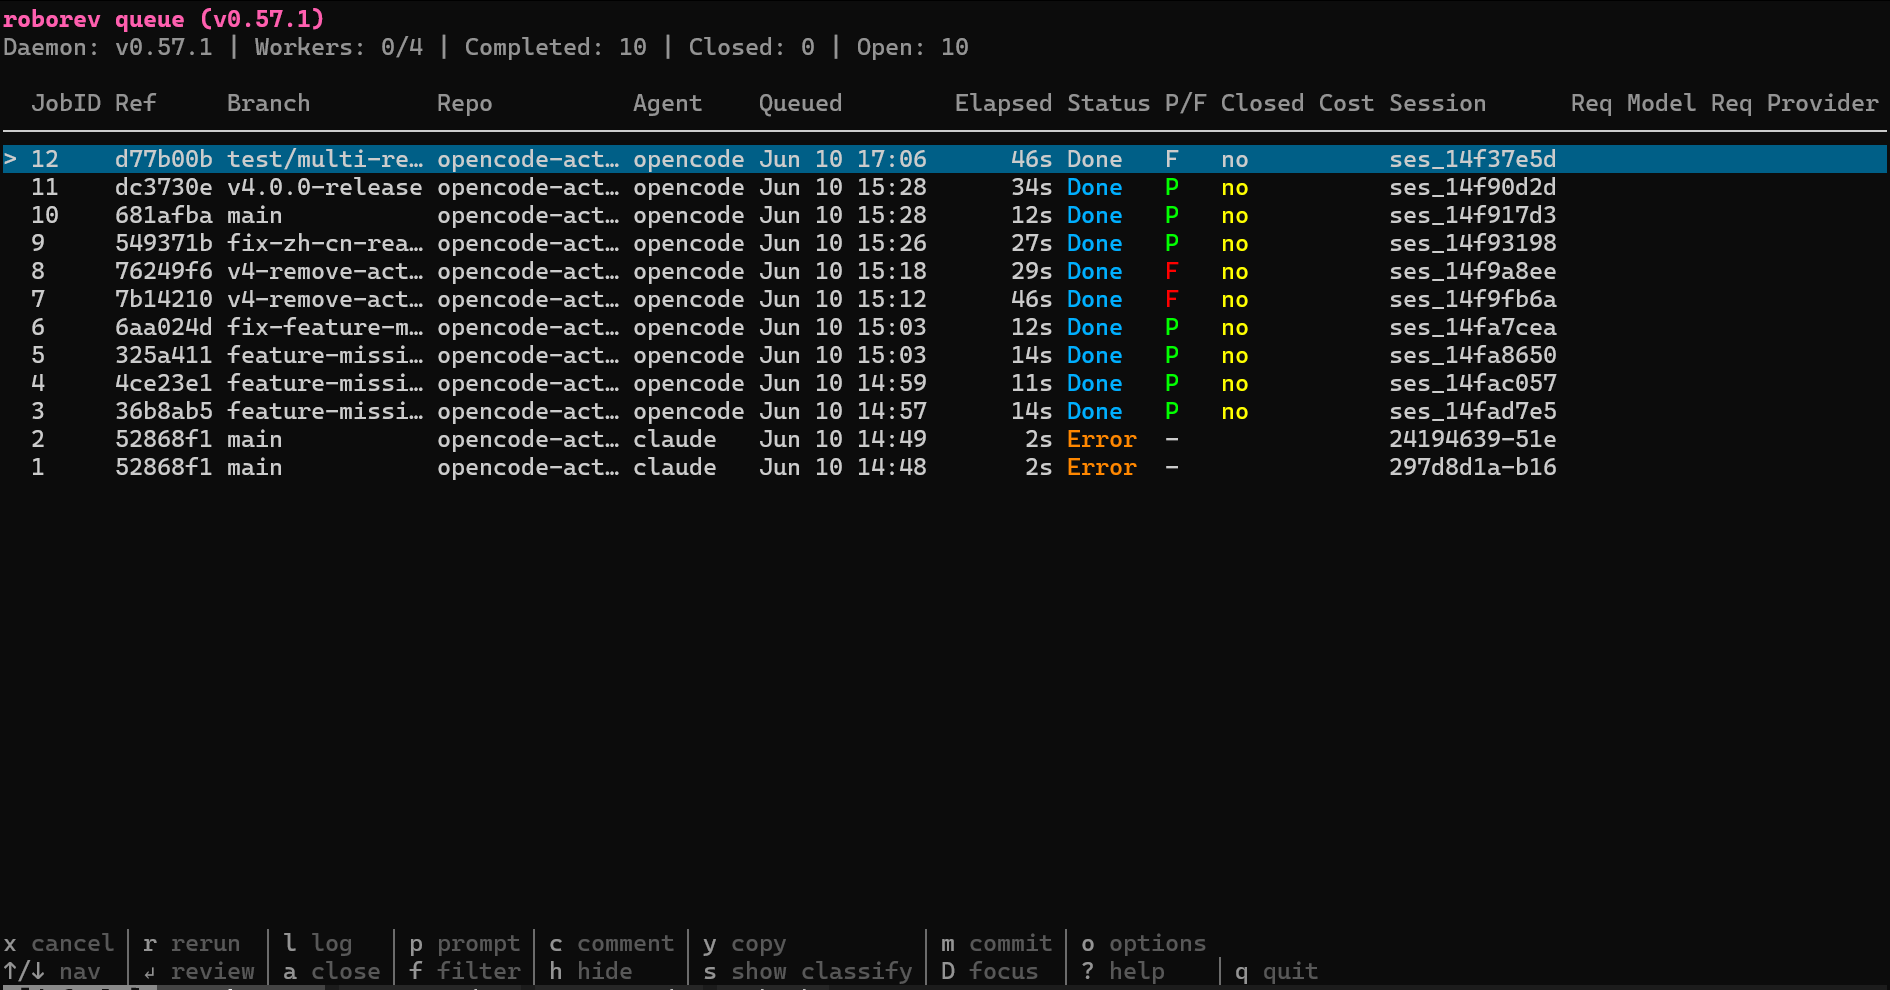Click the red F result of job 8
The height and width of the screenshot is (990, 1890).
point(1171,271)
